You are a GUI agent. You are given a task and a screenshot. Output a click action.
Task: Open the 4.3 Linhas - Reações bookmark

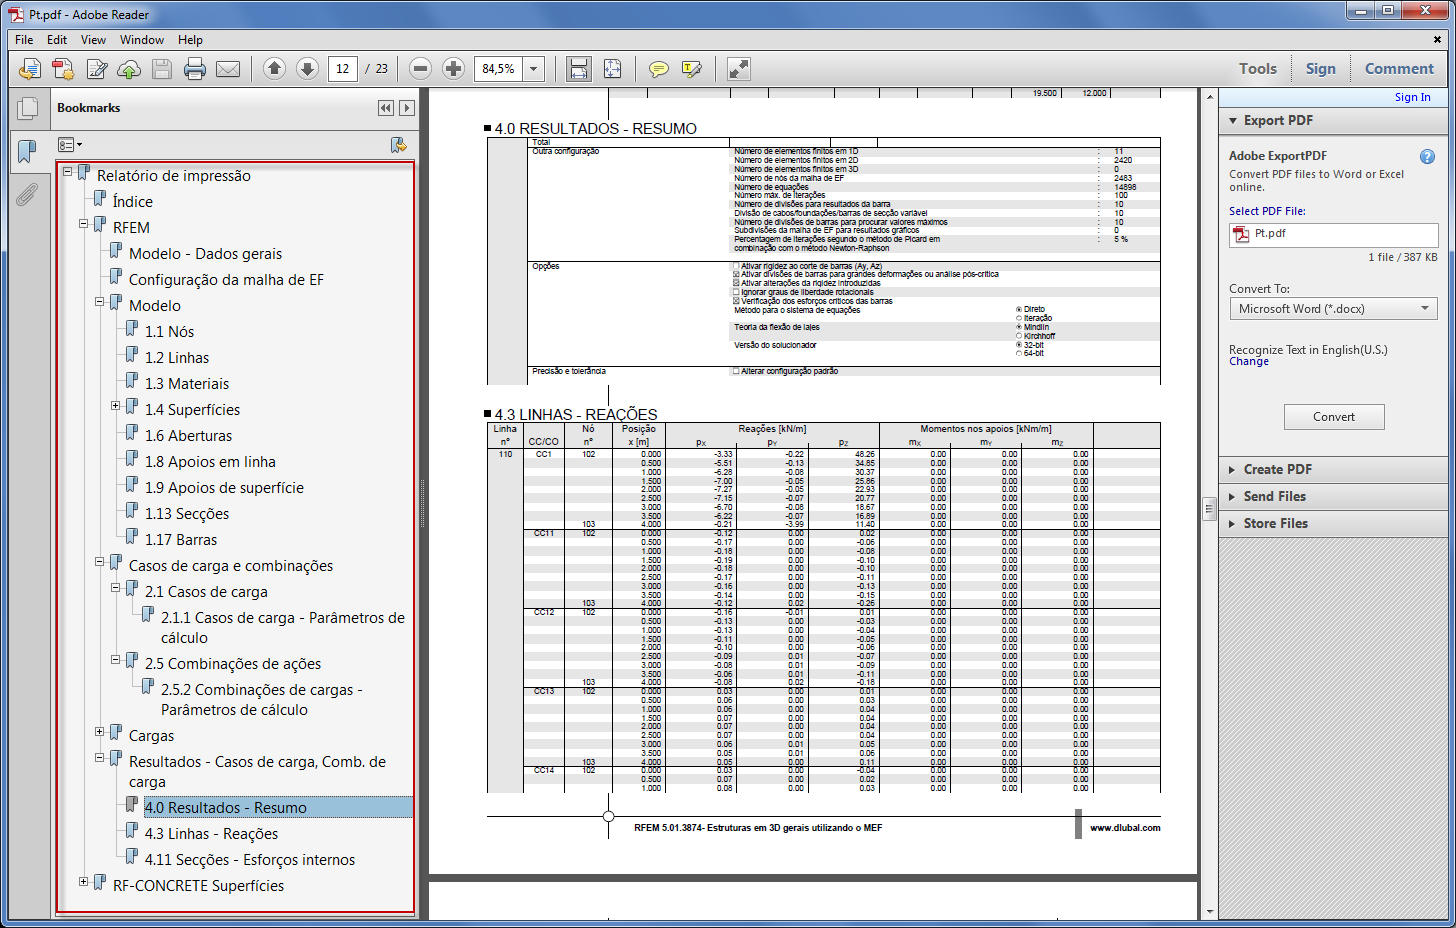pyautogui.click(x=212, y=834)
